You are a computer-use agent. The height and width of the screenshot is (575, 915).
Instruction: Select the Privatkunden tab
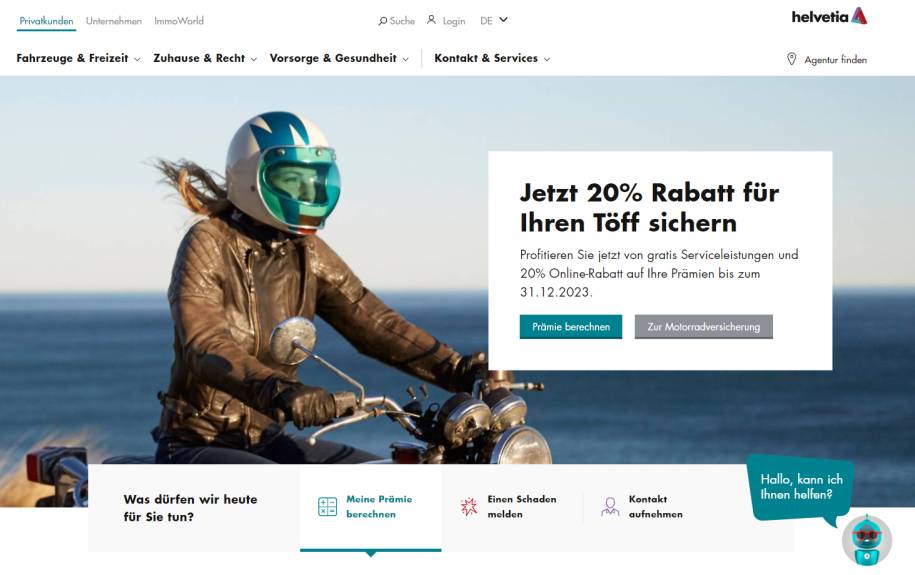click(46, 21)
